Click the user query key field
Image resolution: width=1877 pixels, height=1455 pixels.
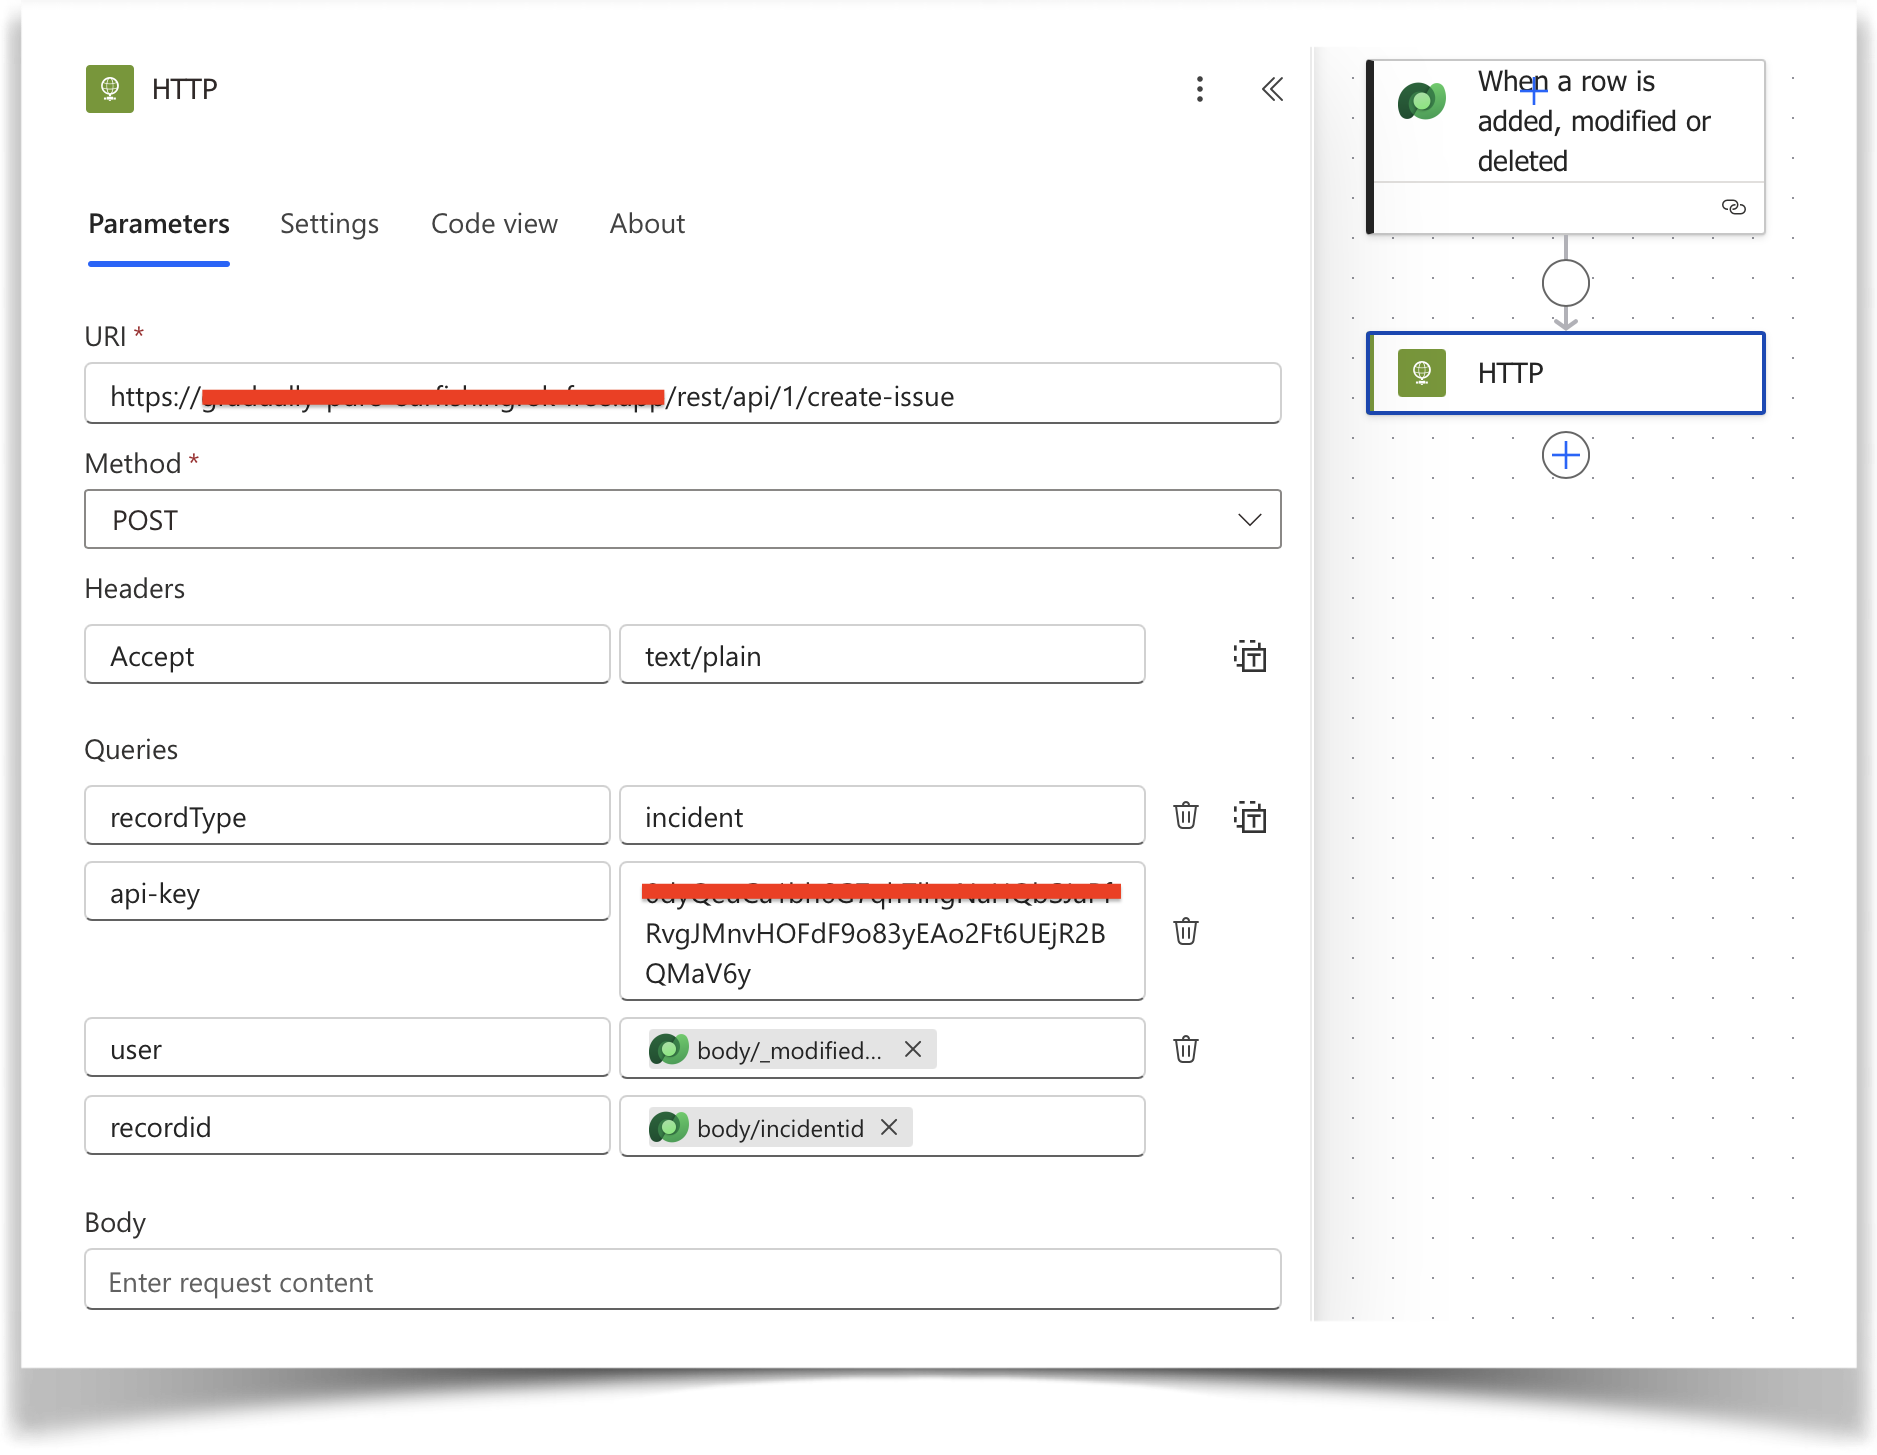[347, 1048]
